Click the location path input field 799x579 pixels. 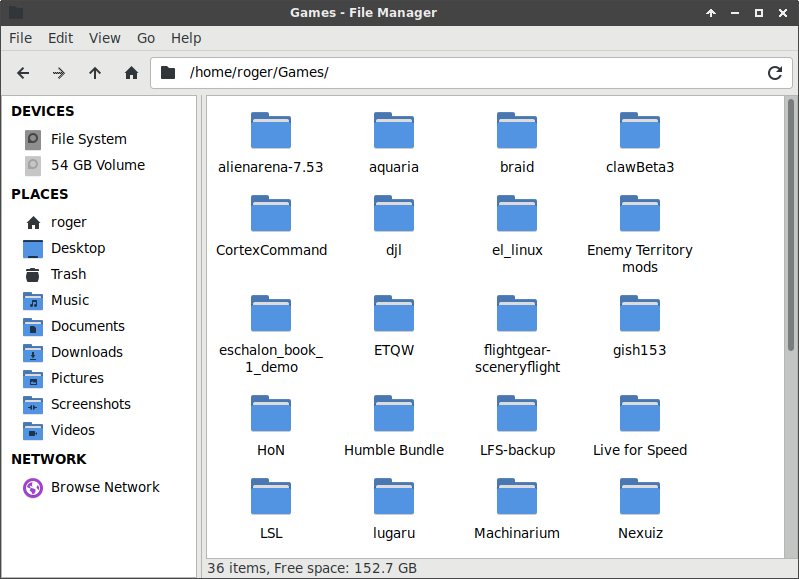click(470, 73)
